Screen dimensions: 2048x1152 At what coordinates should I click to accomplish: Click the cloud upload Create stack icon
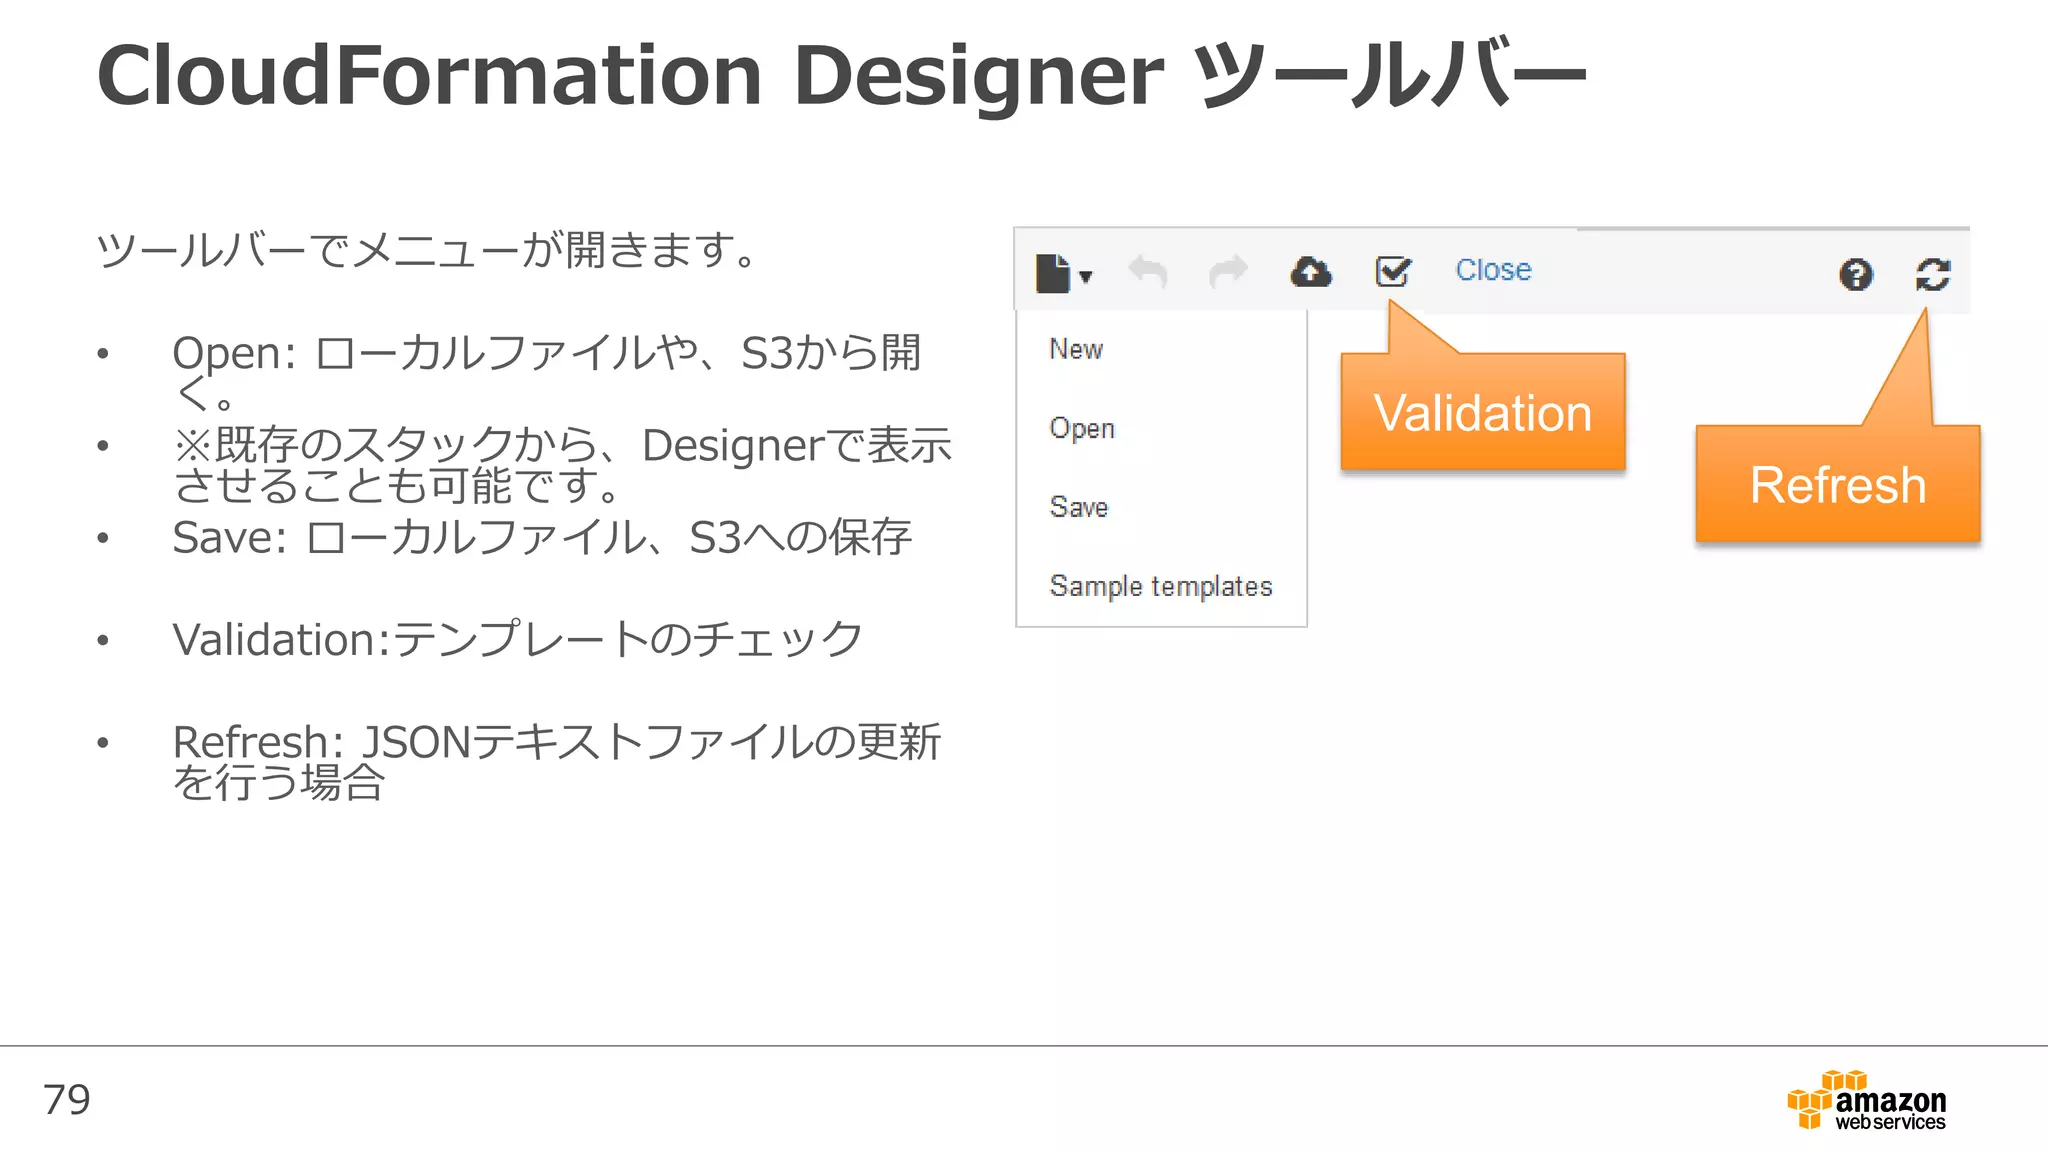pos(1310,272)
